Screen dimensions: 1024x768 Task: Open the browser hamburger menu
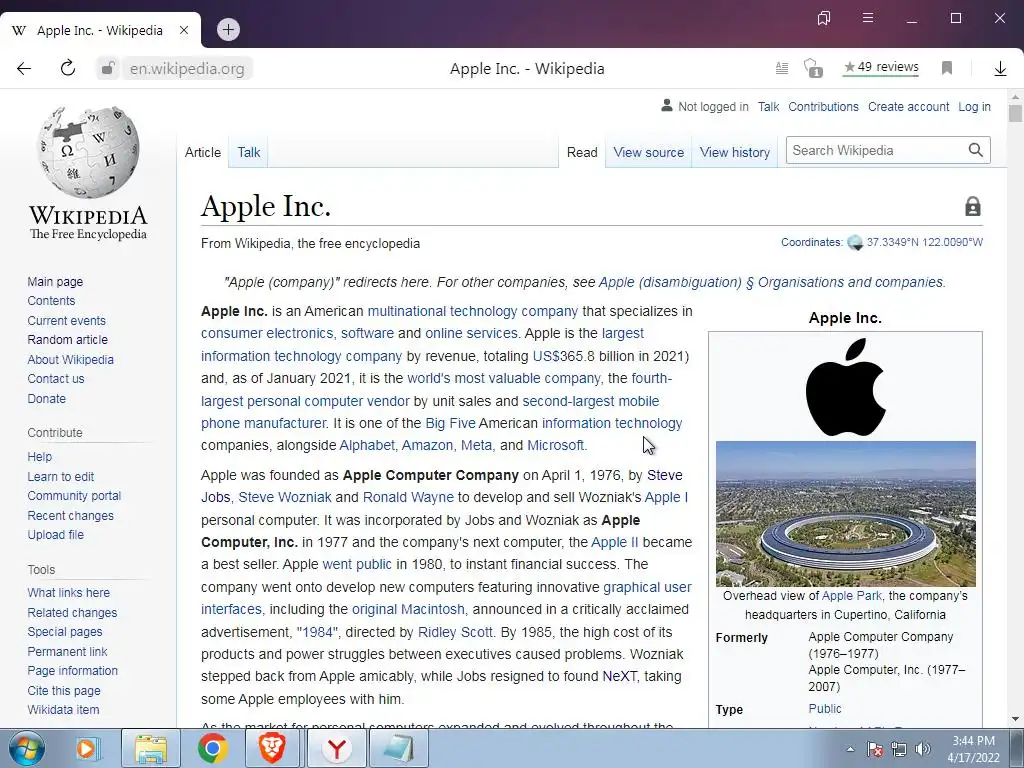coord(868,18)
